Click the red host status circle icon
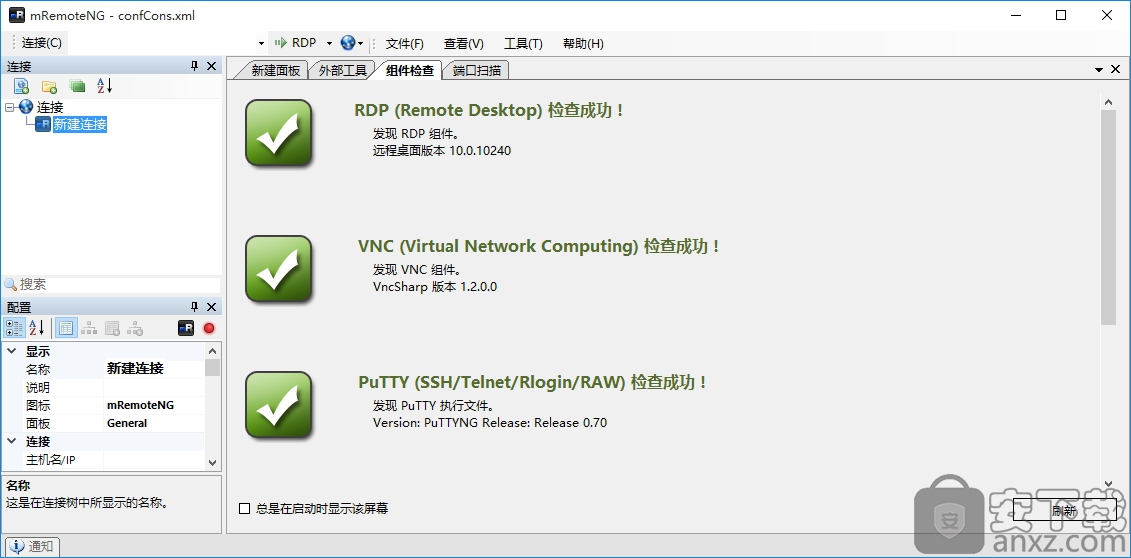 click(209, 328)
